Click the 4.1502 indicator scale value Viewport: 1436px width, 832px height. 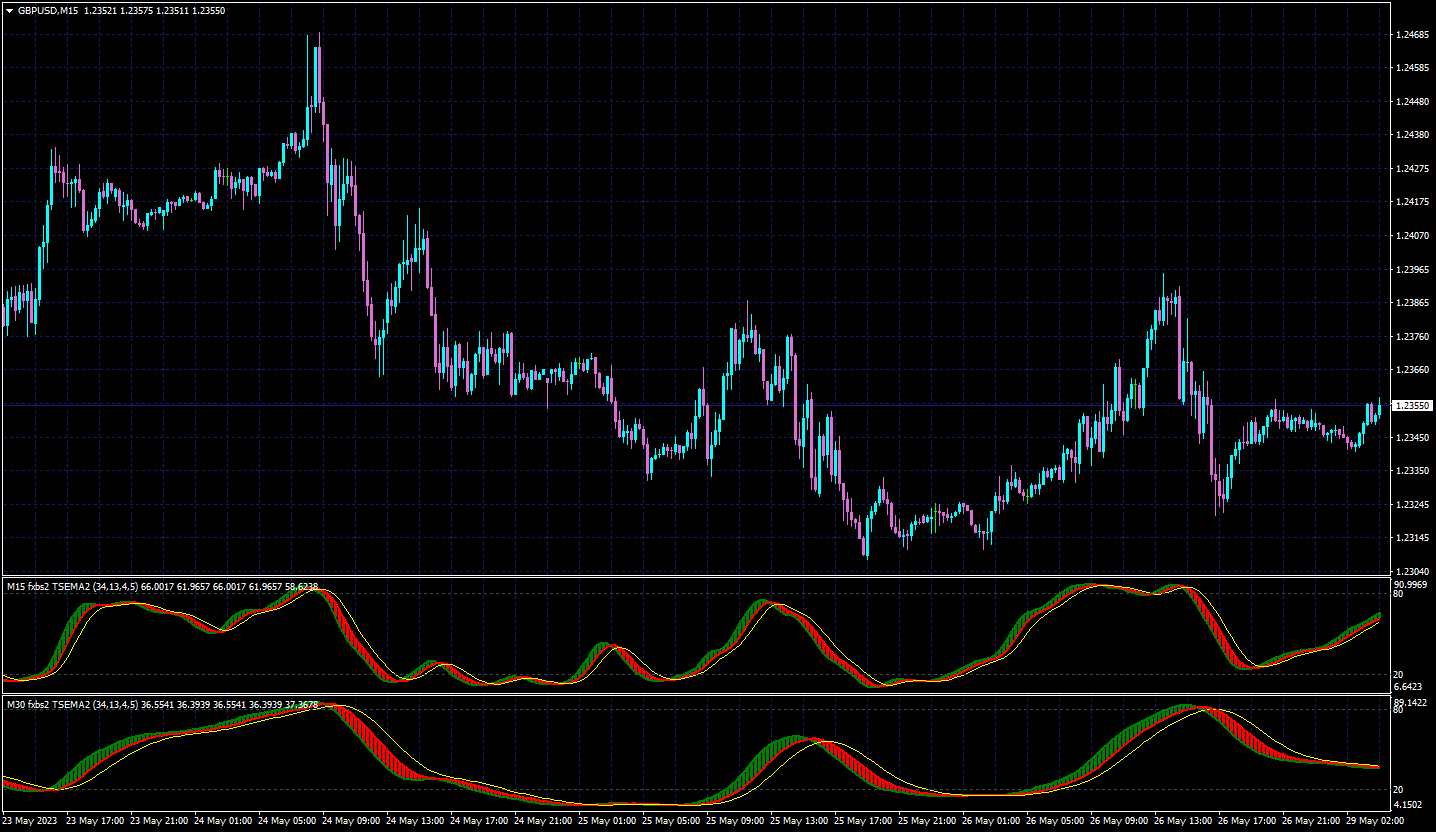(1408, 805)
